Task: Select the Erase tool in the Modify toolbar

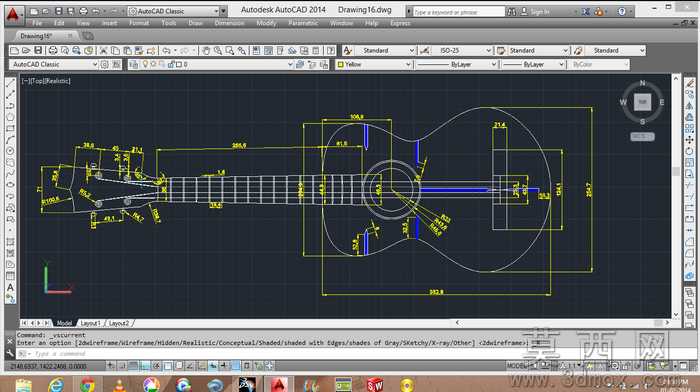Action: pos(690,83)
